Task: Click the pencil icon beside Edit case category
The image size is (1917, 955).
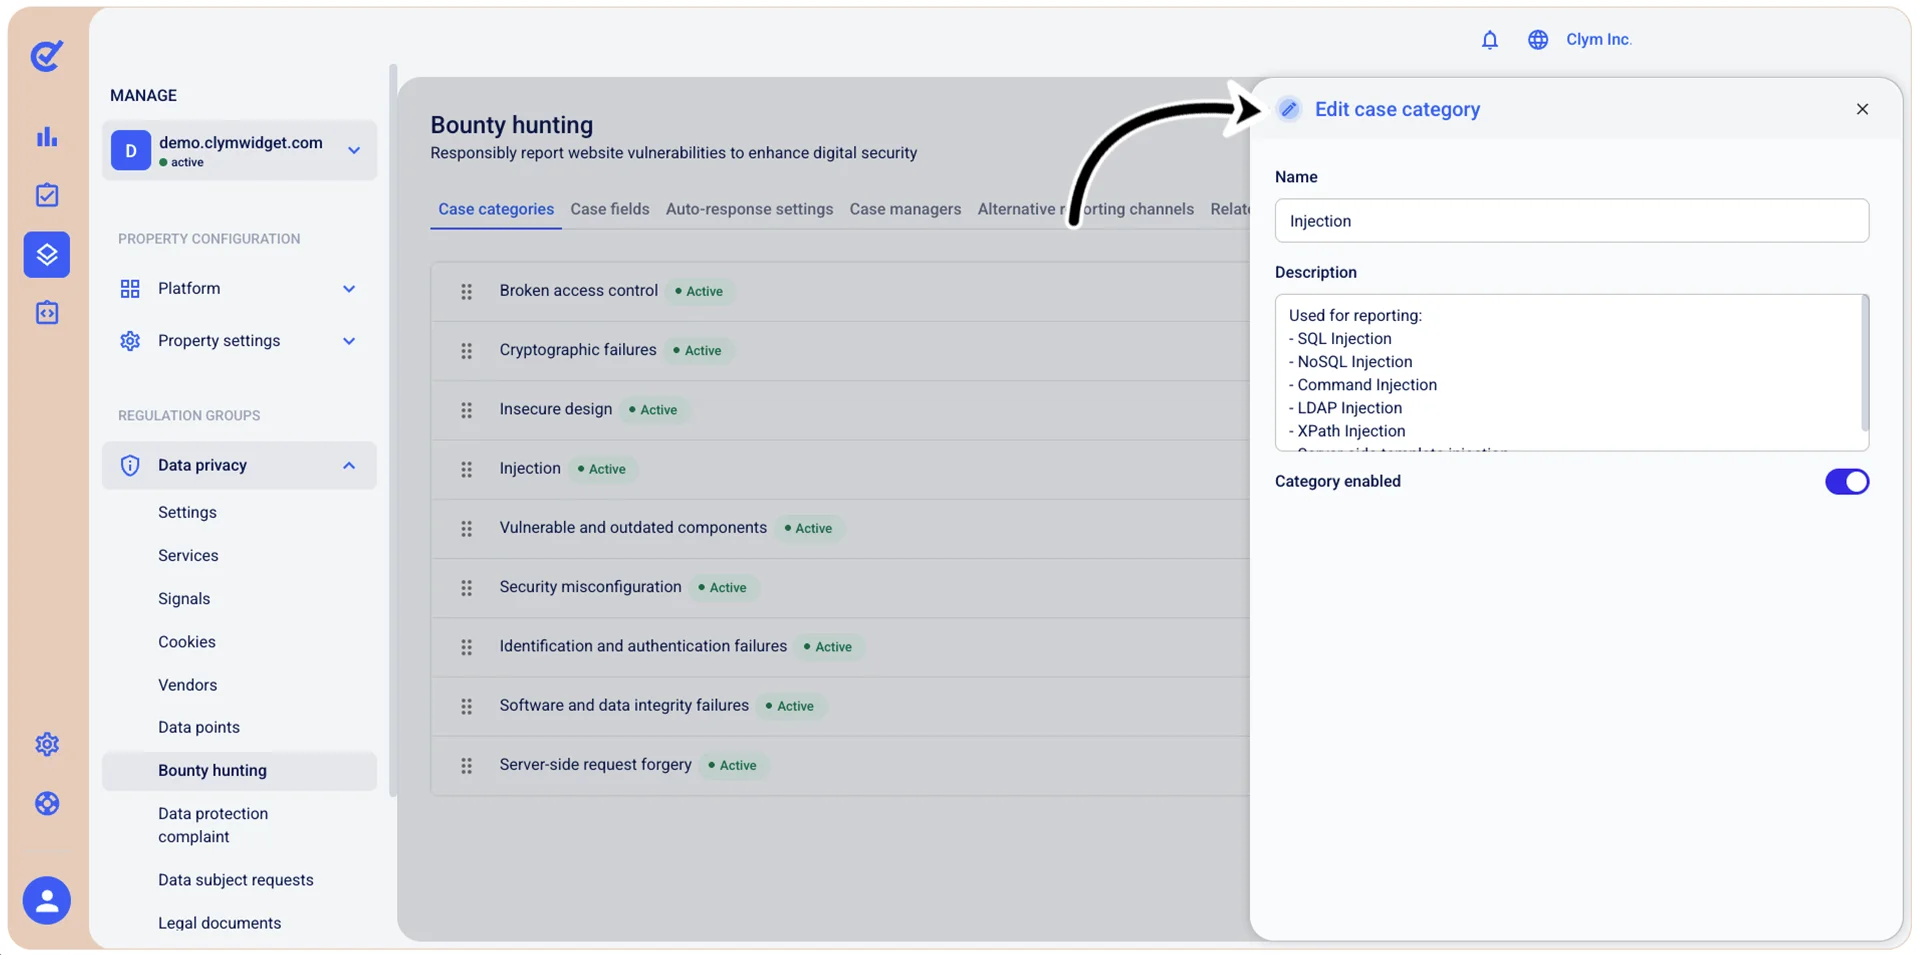Action: click(x=1289, y=109)
